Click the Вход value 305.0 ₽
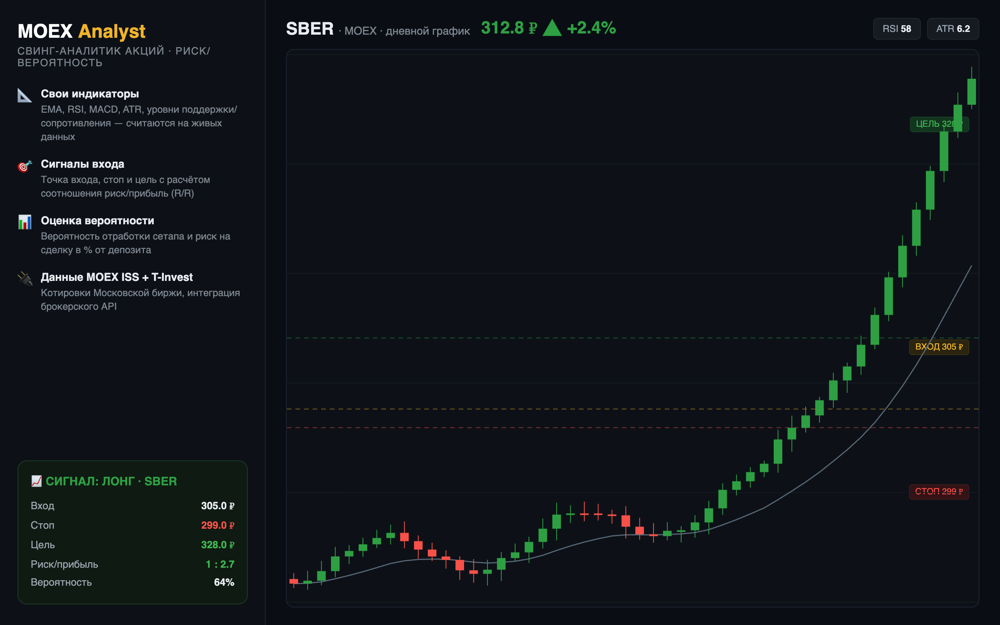Screen dimensions: 1000x625 [217, 506]
